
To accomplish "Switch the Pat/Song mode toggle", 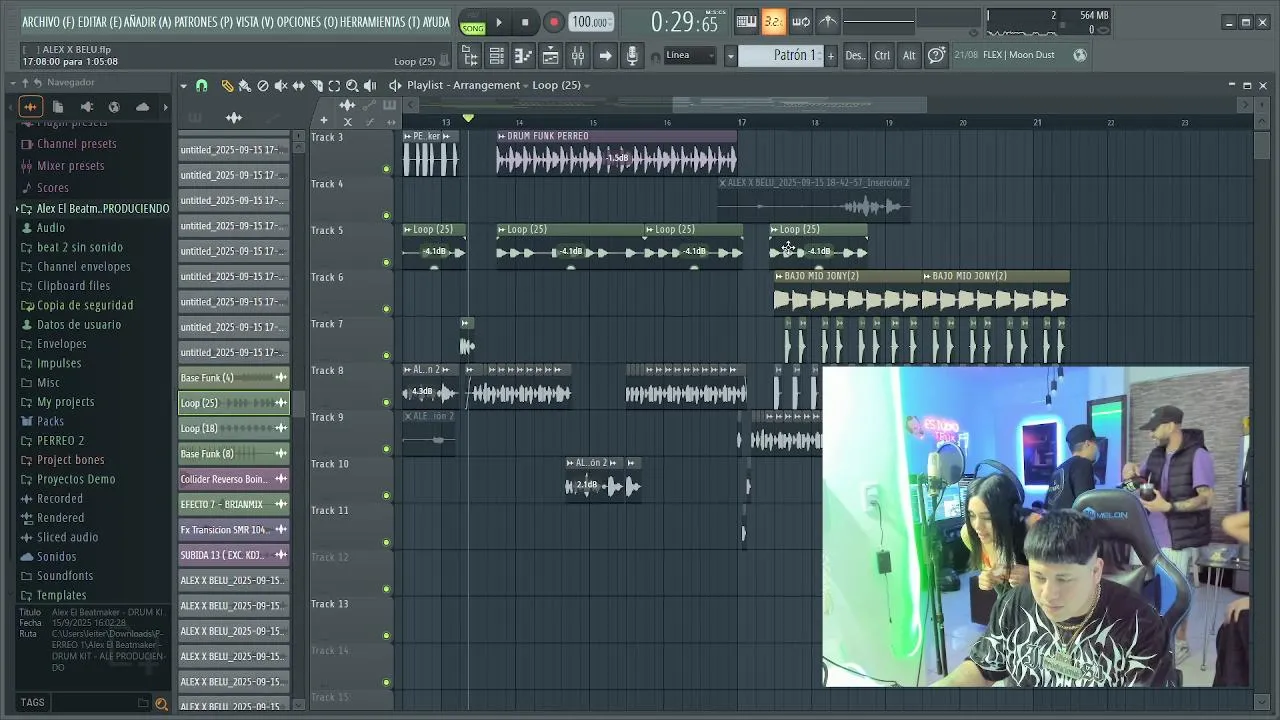I will pyautogui.click(x=473, y=22).
